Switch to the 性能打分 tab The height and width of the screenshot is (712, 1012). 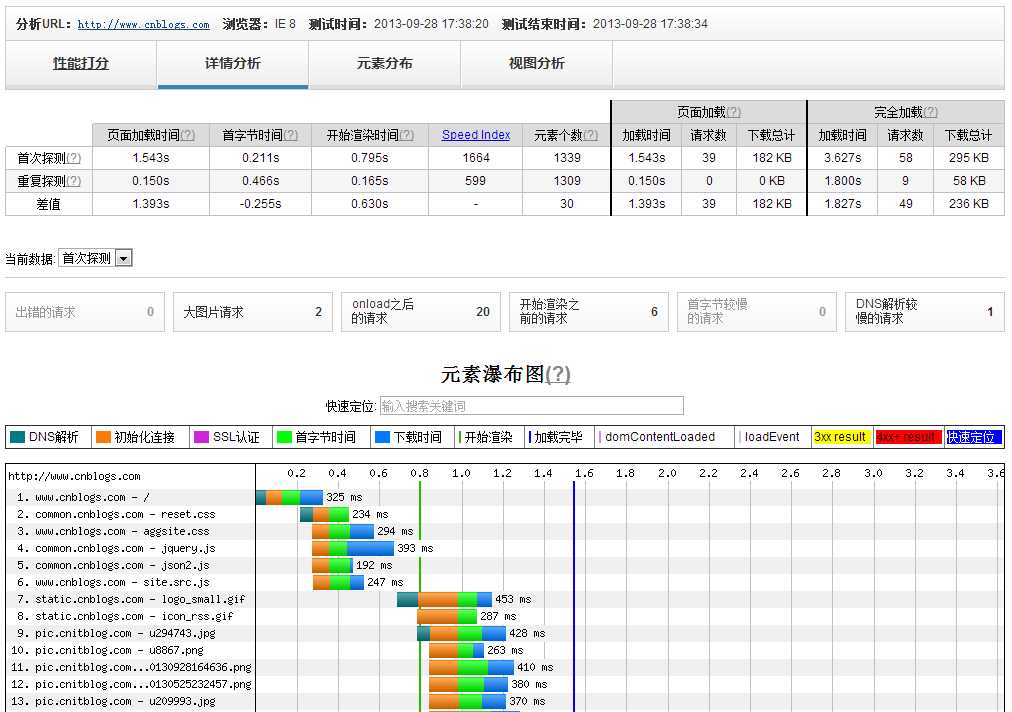(81, 63)
